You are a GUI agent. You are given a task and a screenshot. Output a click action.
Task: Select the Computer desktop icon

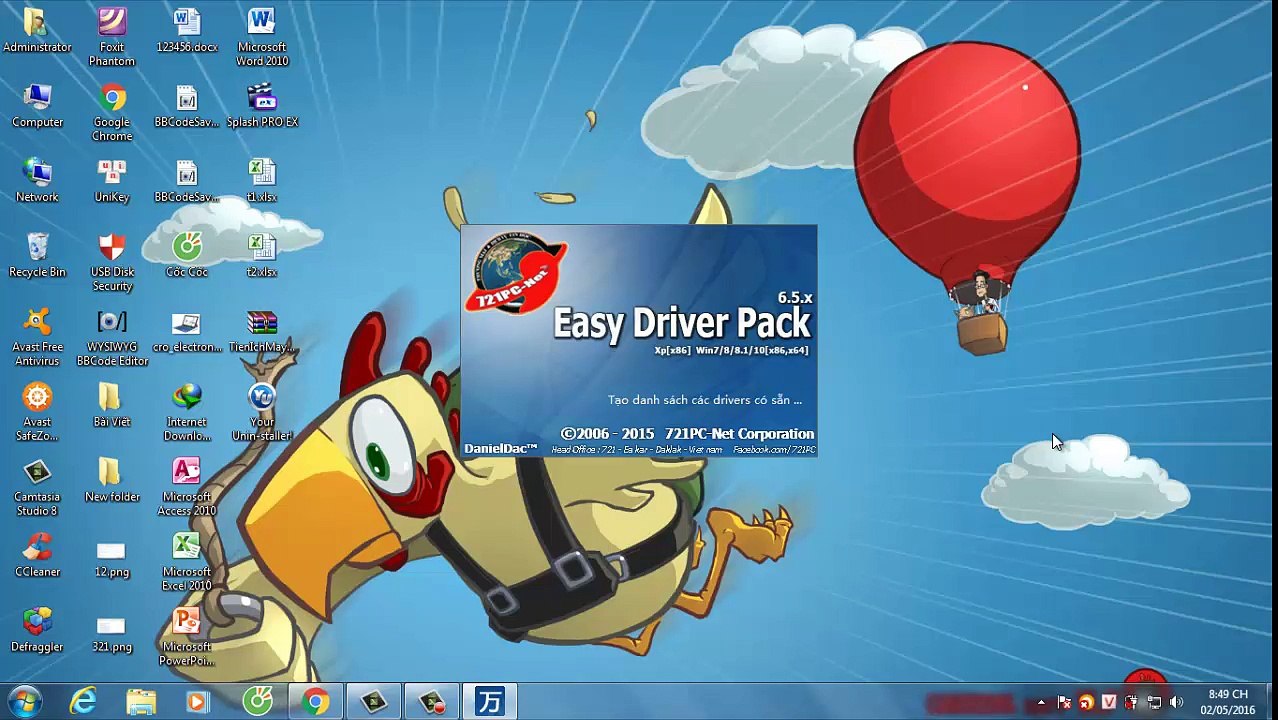[37, 105]
